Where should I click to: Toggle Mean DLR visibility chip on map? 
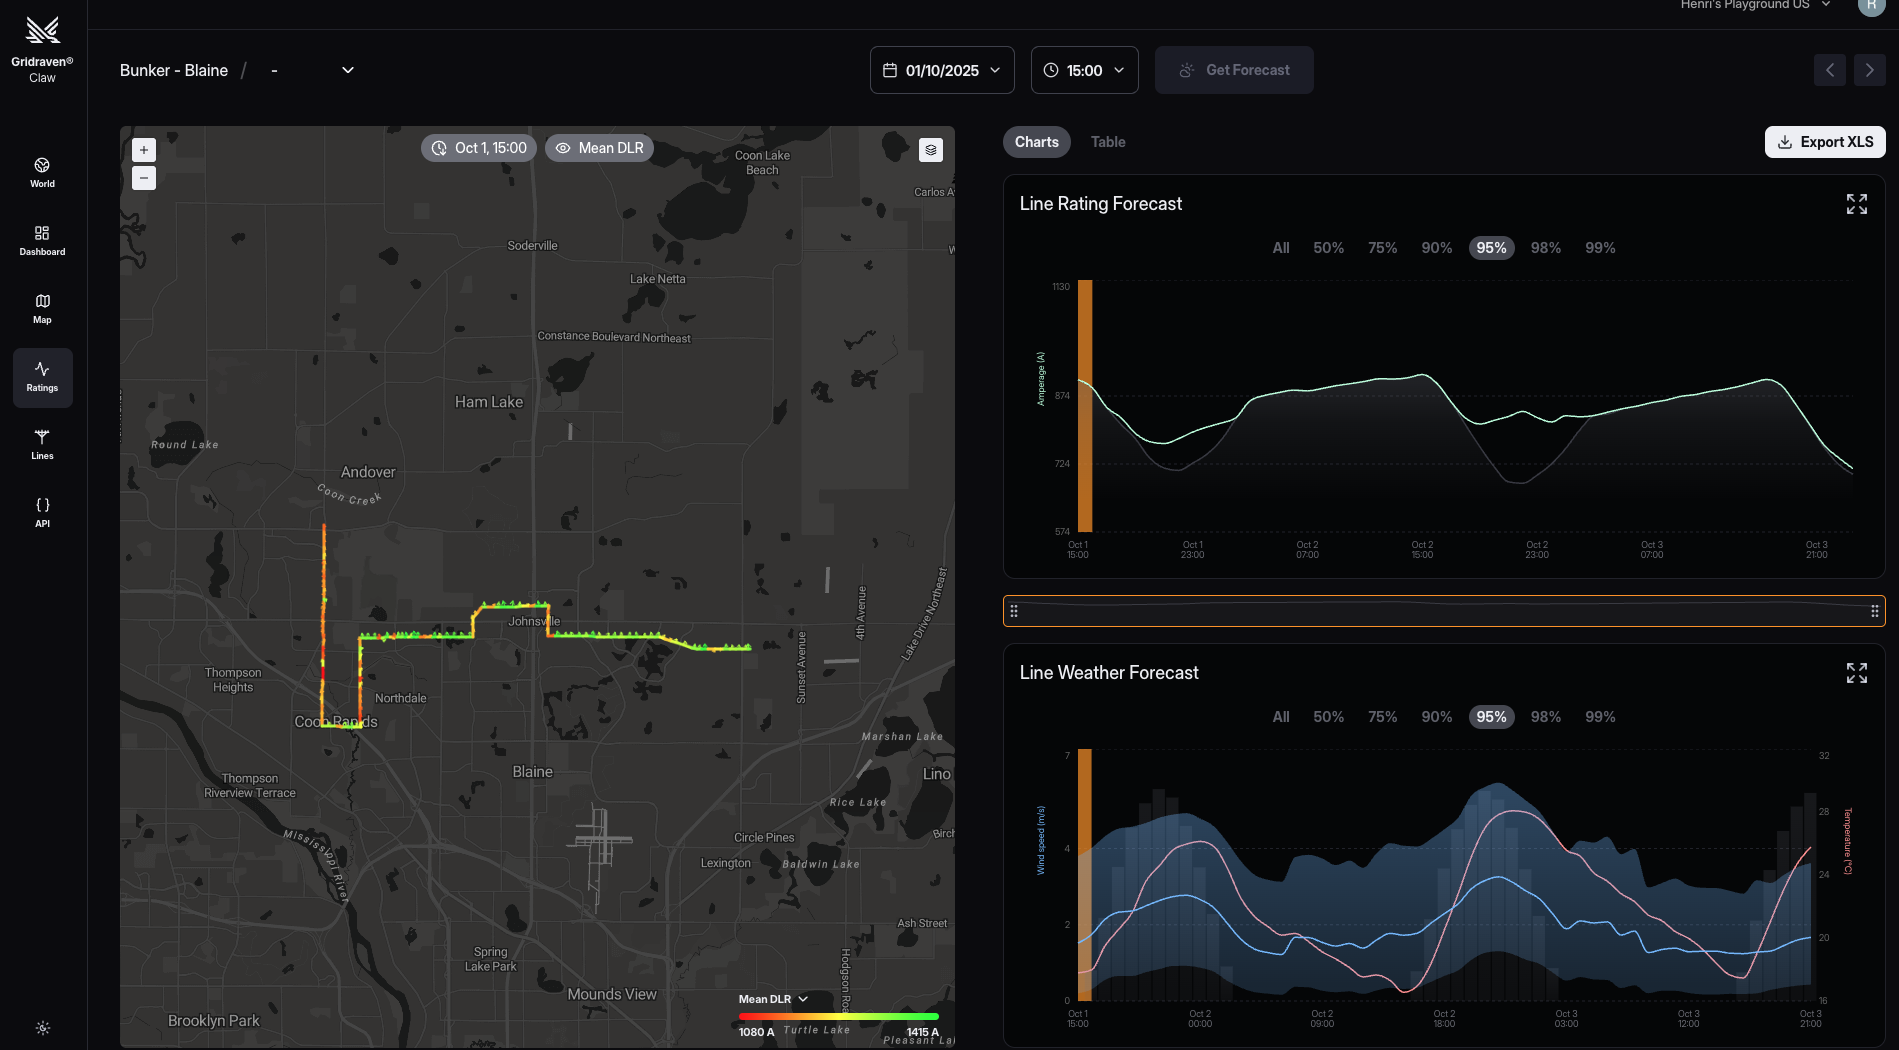599,148
